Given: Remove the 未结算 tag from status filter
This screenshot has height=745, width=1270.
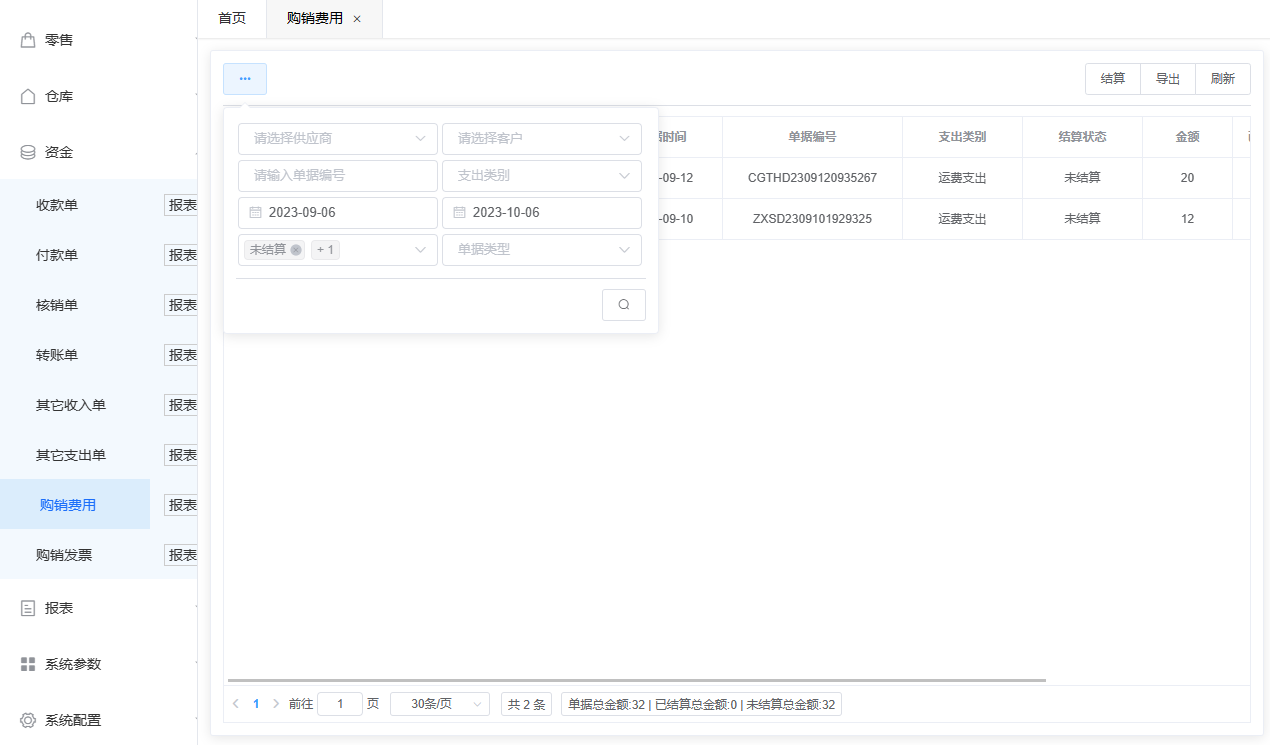Looking at the screenshot, I should click(296, 250).
